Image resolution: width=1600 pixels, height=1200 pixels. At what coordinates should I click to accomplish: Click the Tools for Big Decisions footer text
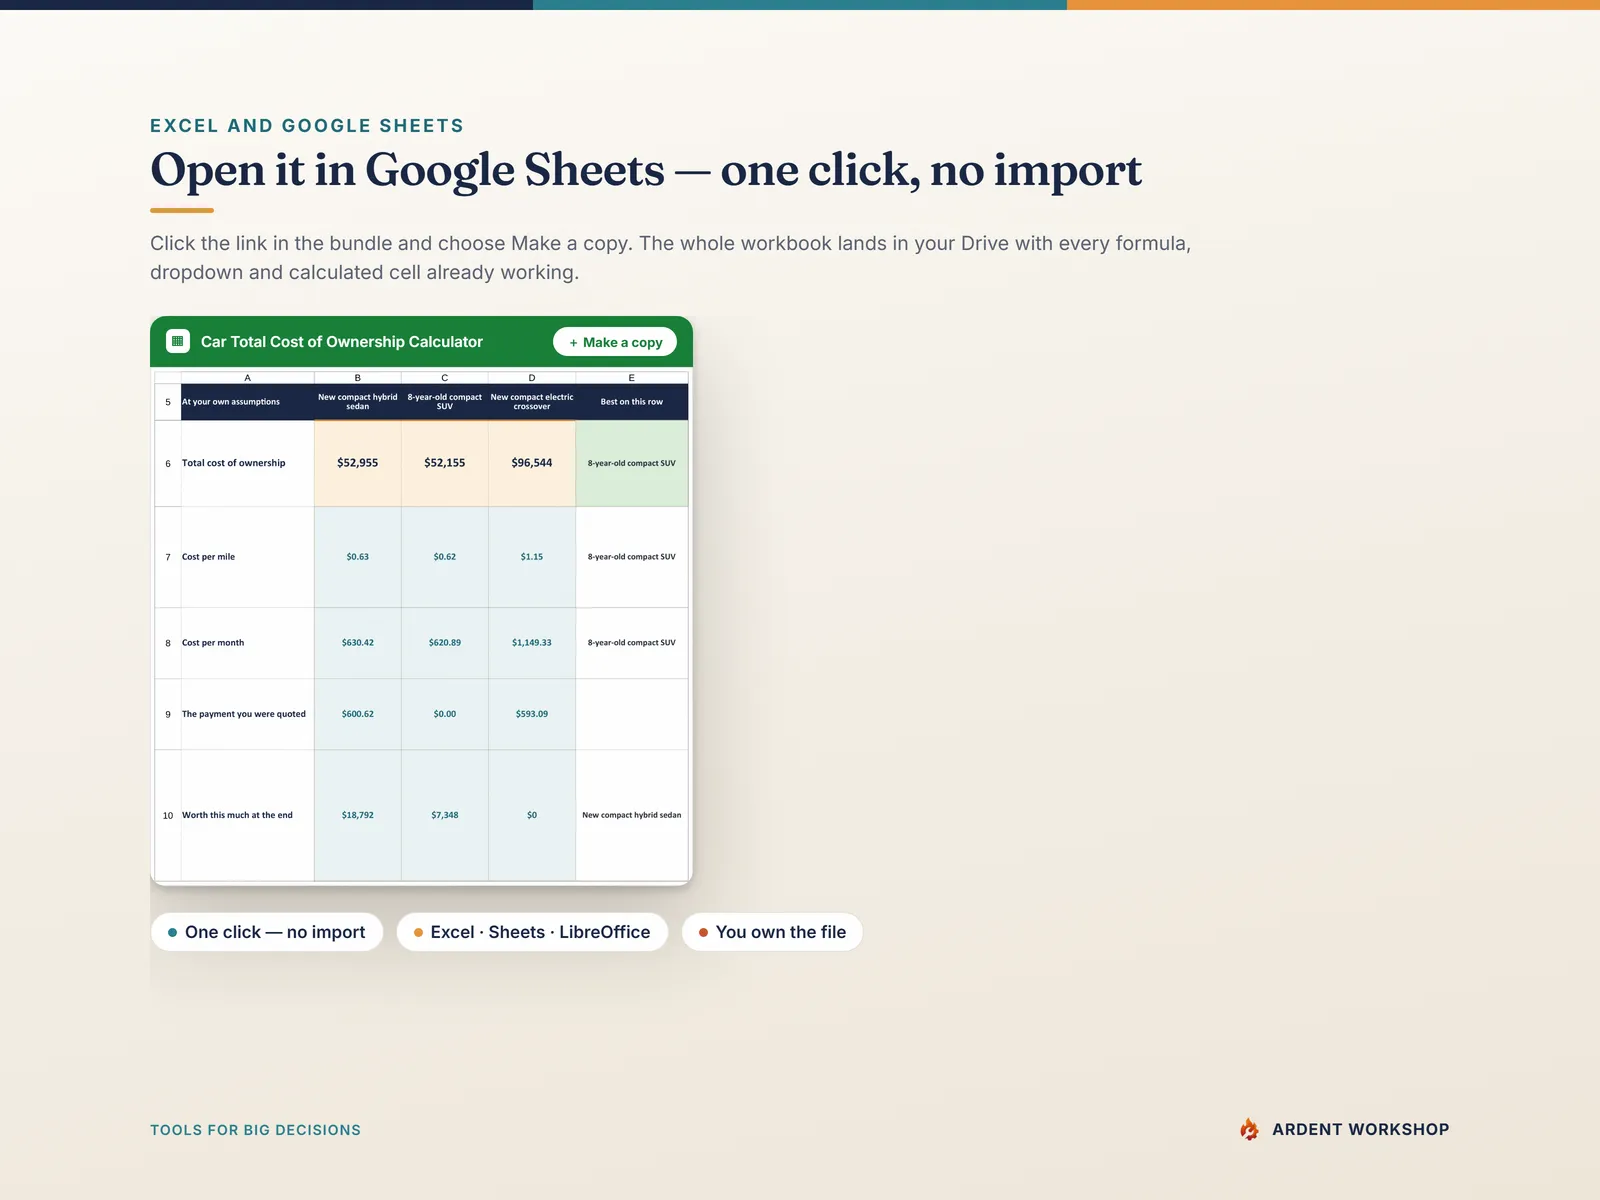point(255,1130)
